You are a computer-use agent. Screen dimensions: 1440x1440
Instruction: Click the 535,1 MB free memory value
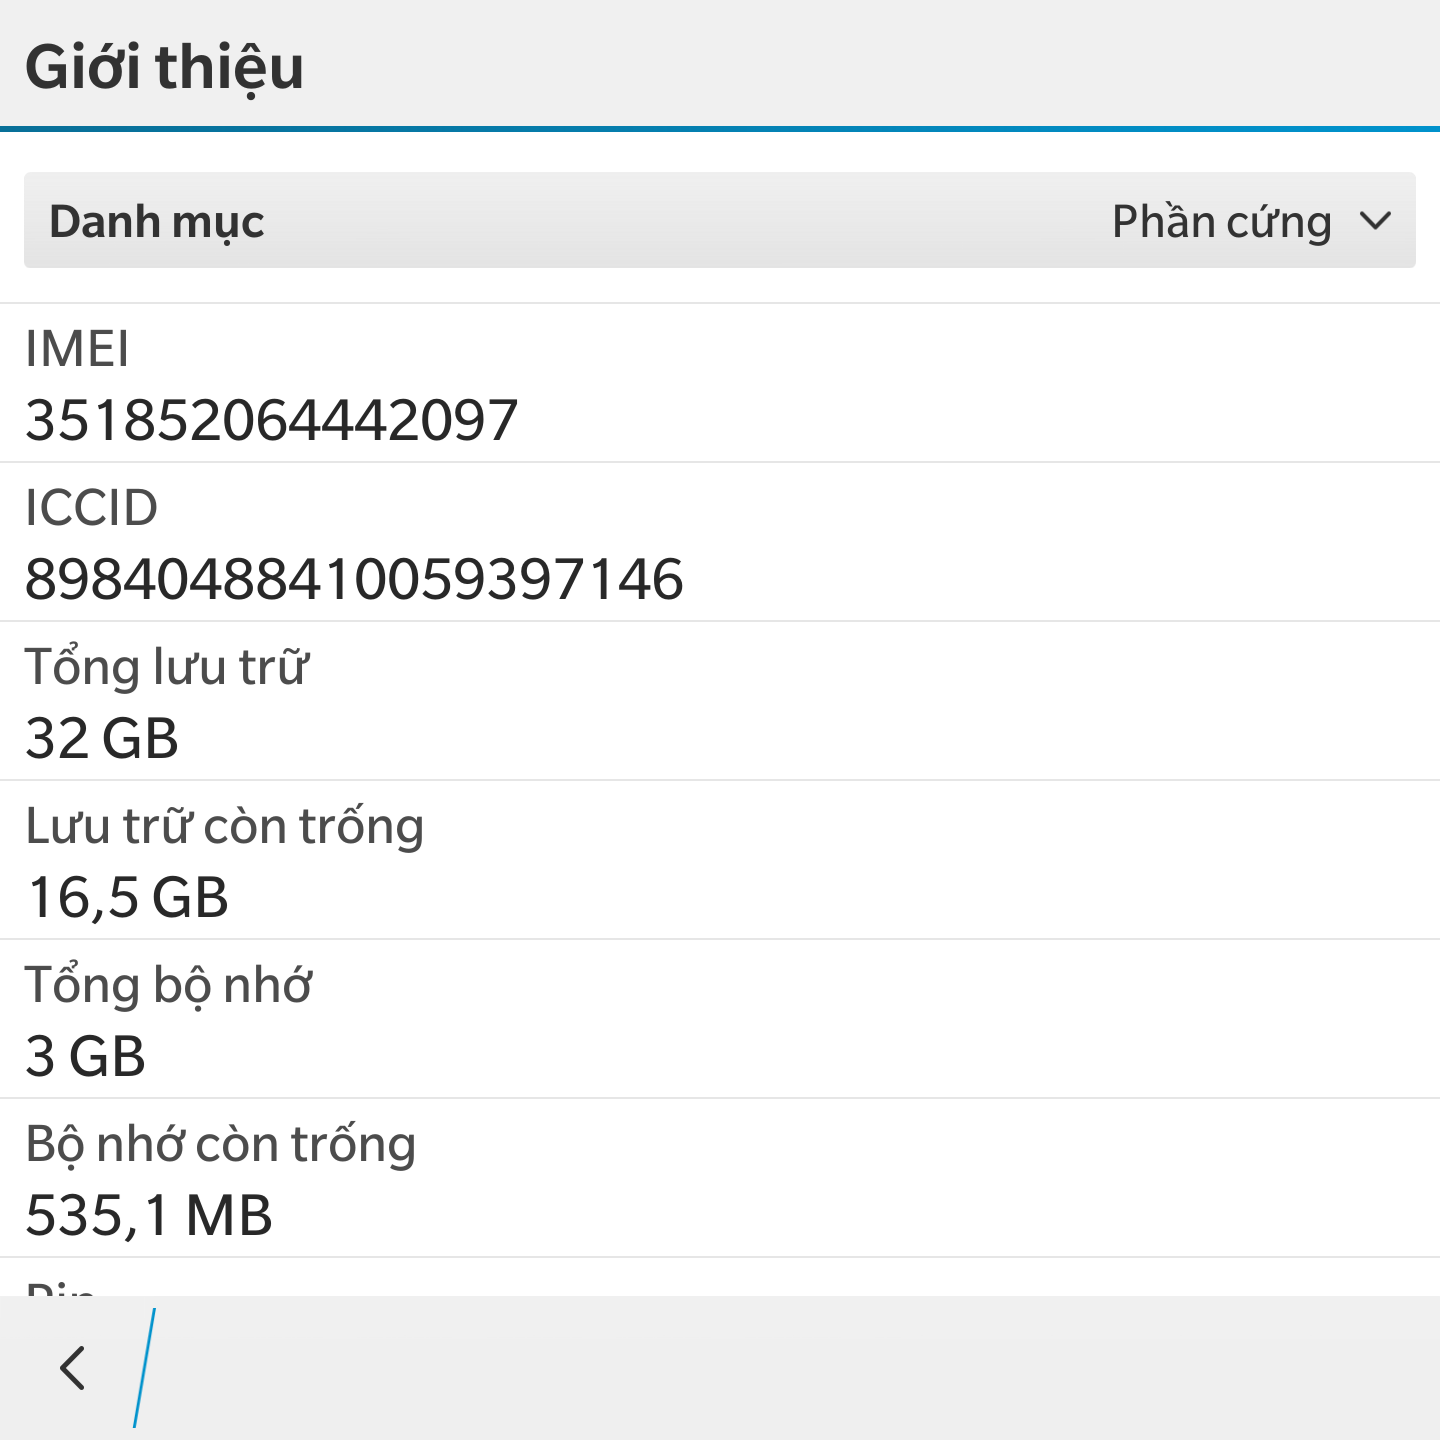click(x=149, y=1215)
